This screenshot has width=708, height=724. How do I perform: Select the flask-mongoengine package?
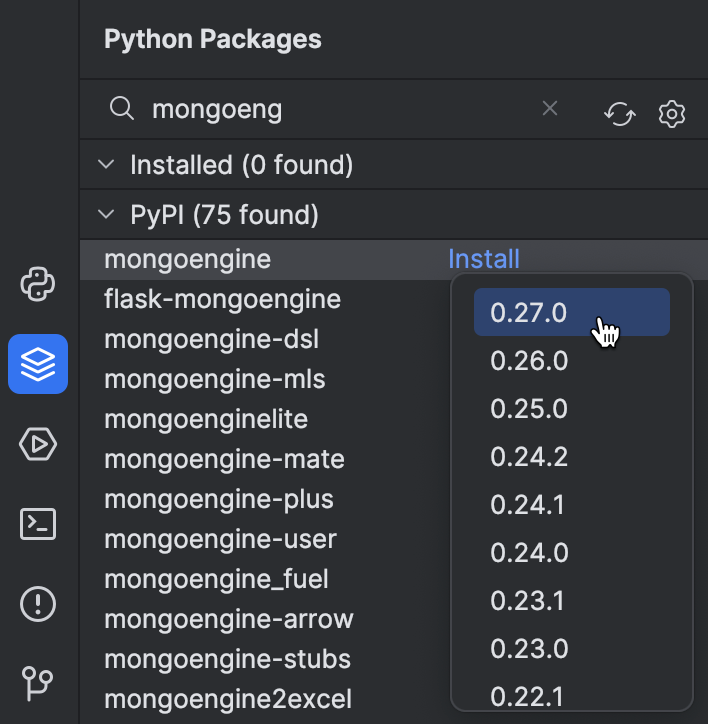click(x=222, y=299)
